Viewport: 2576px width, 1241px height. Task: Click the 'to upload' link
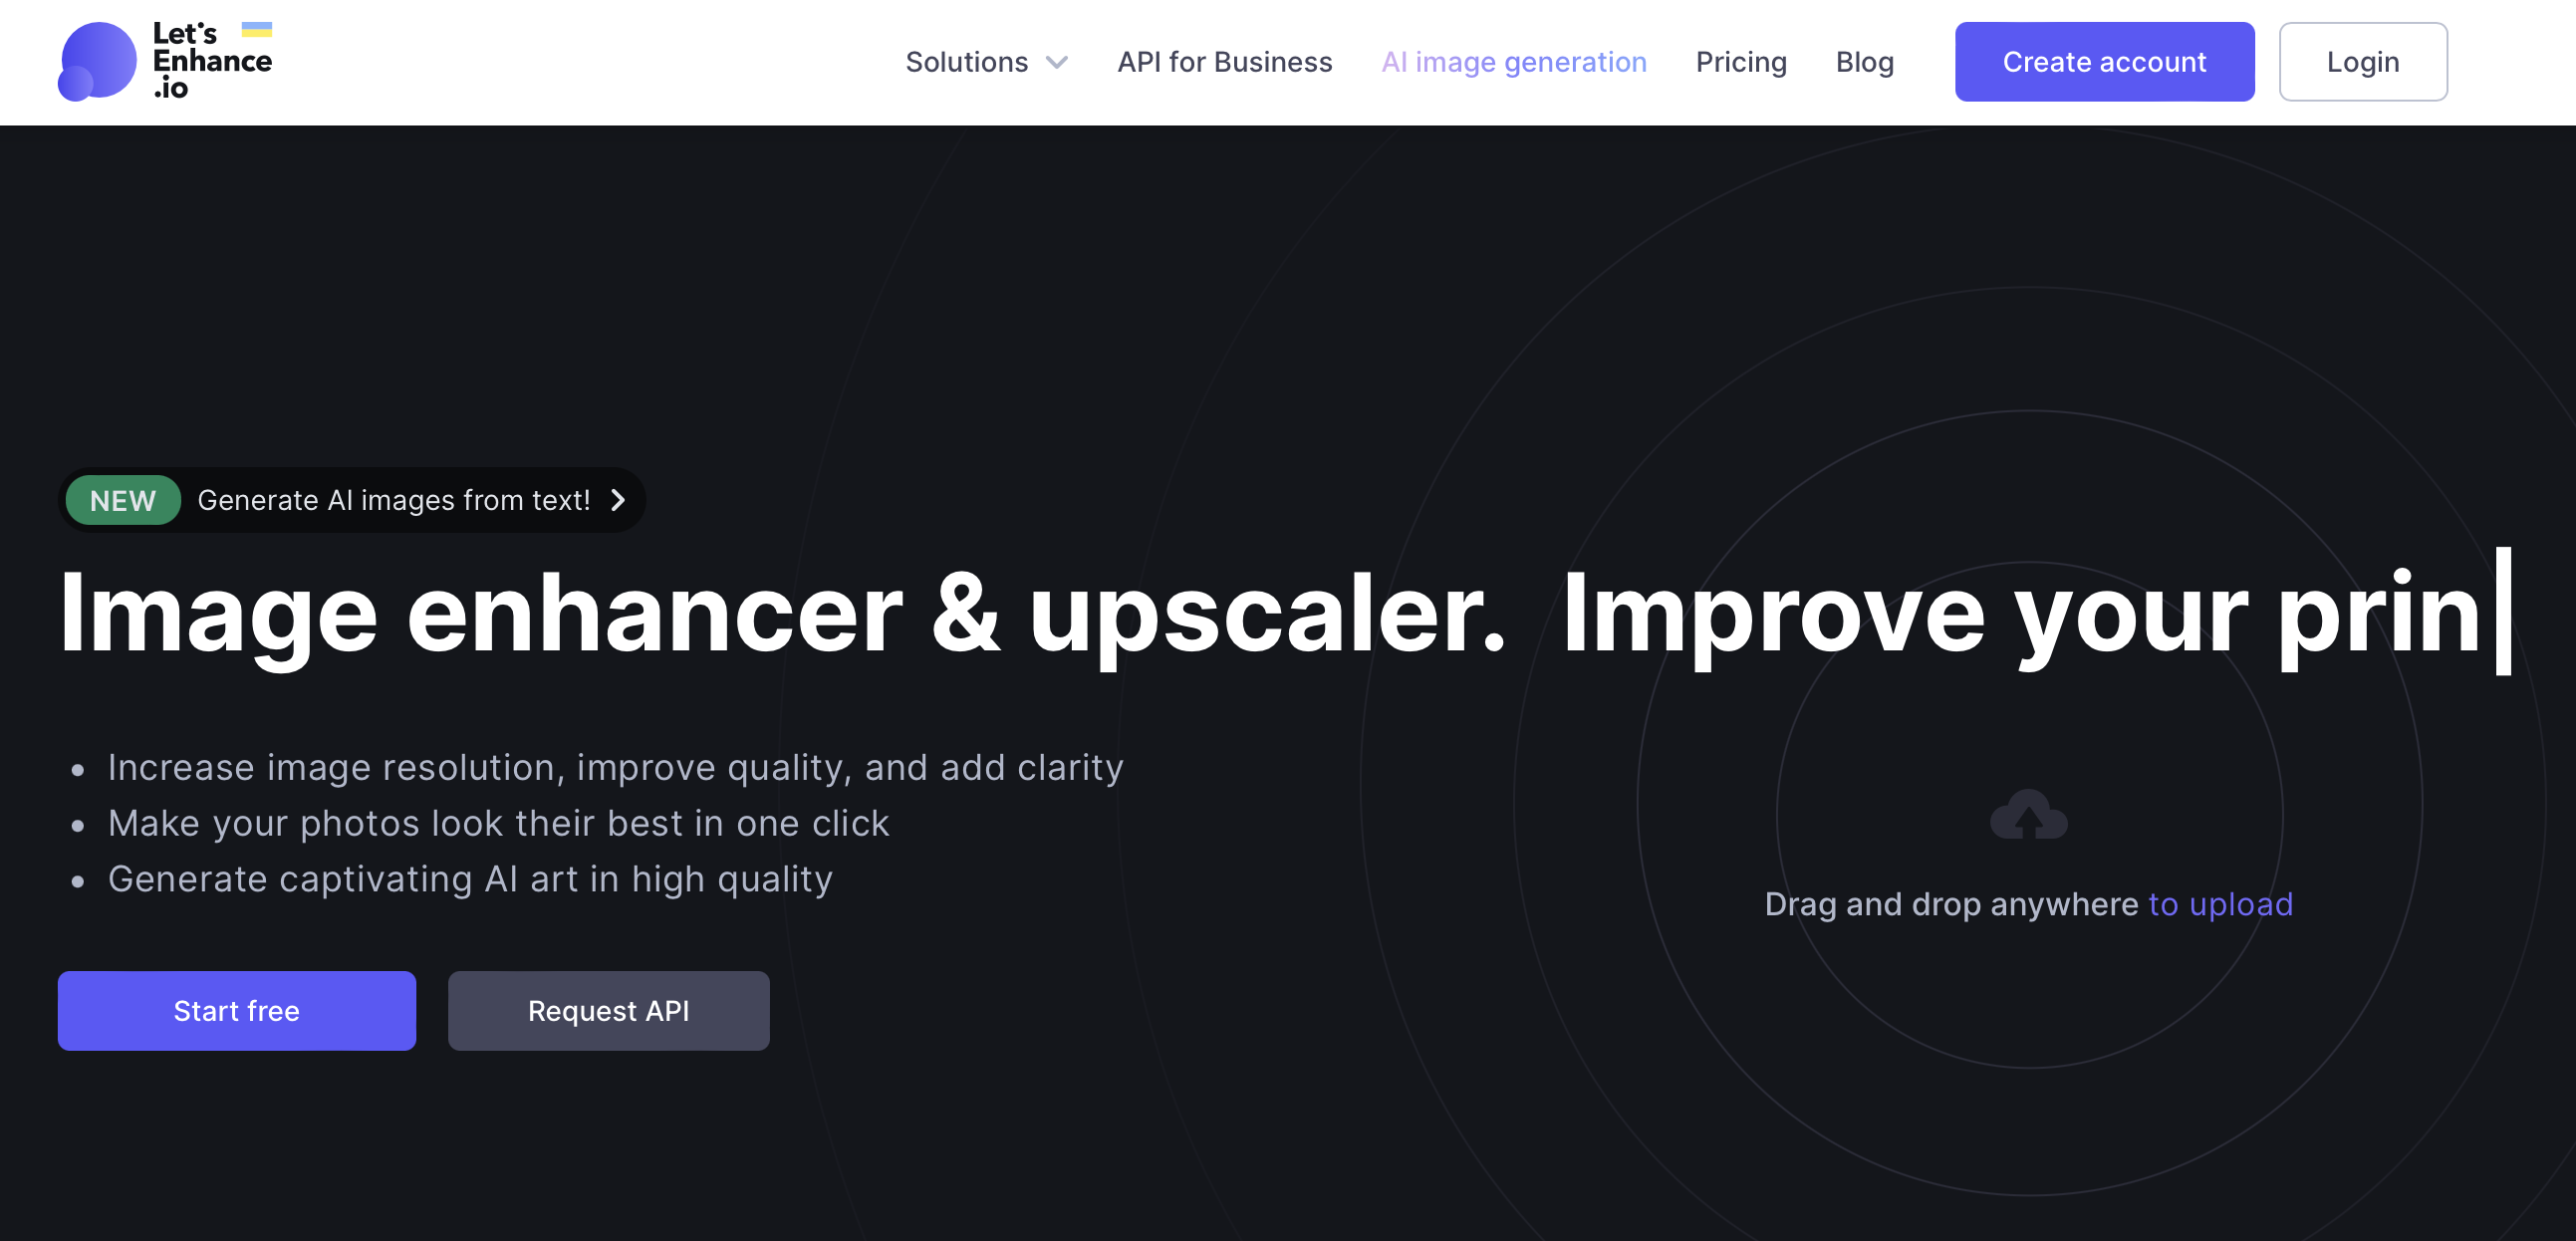[x=2220, y=904]
